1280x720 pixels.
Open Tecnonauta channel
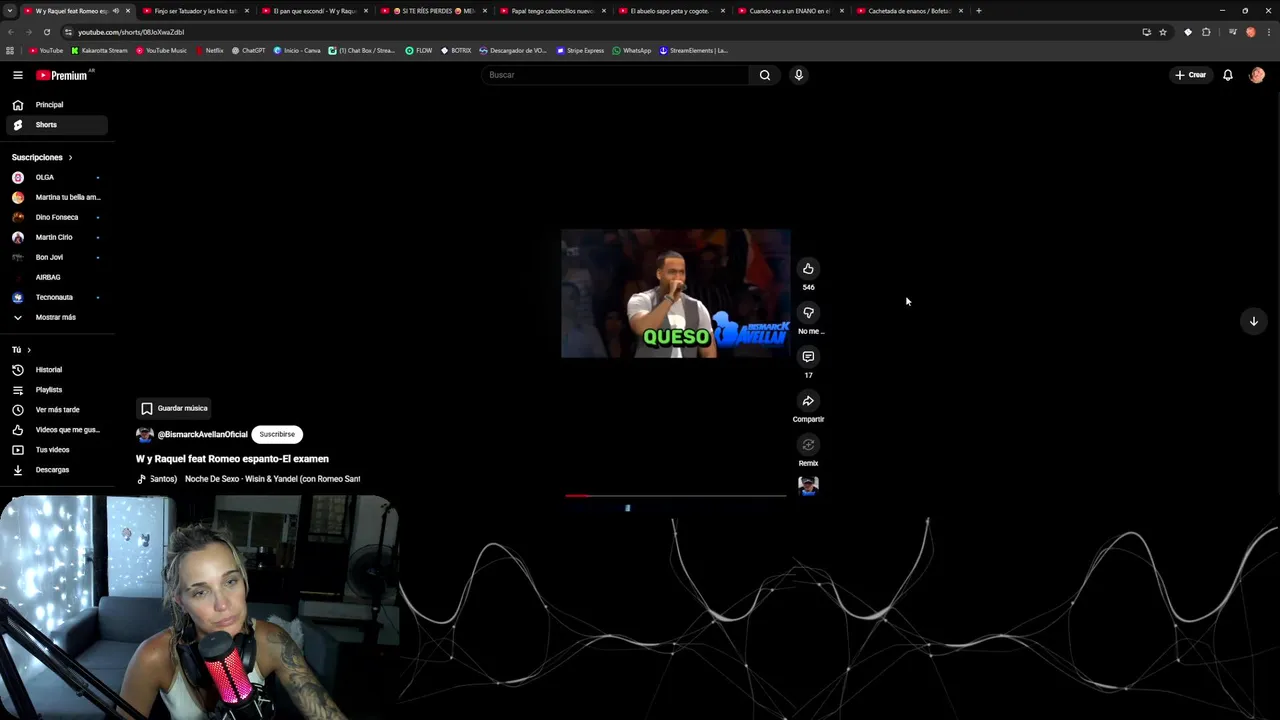click(56, 297)
